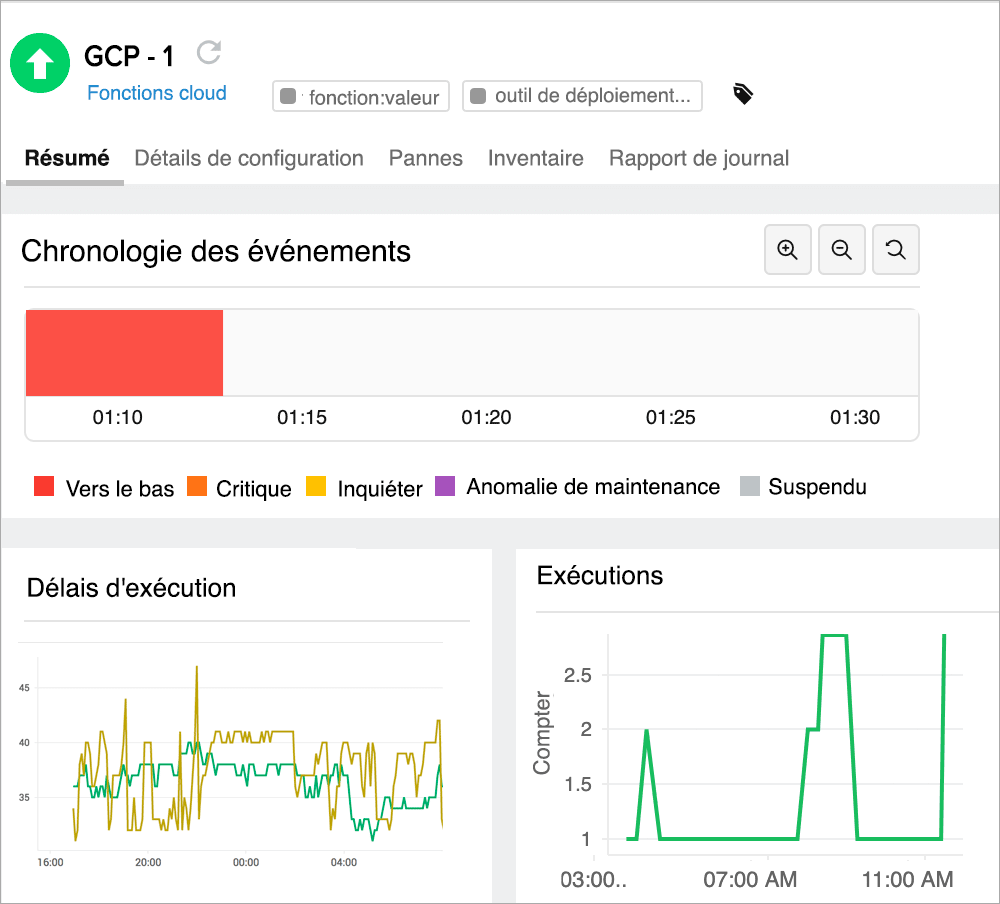Open the tags icon beside the filter chips

click(x=742, y=94)
